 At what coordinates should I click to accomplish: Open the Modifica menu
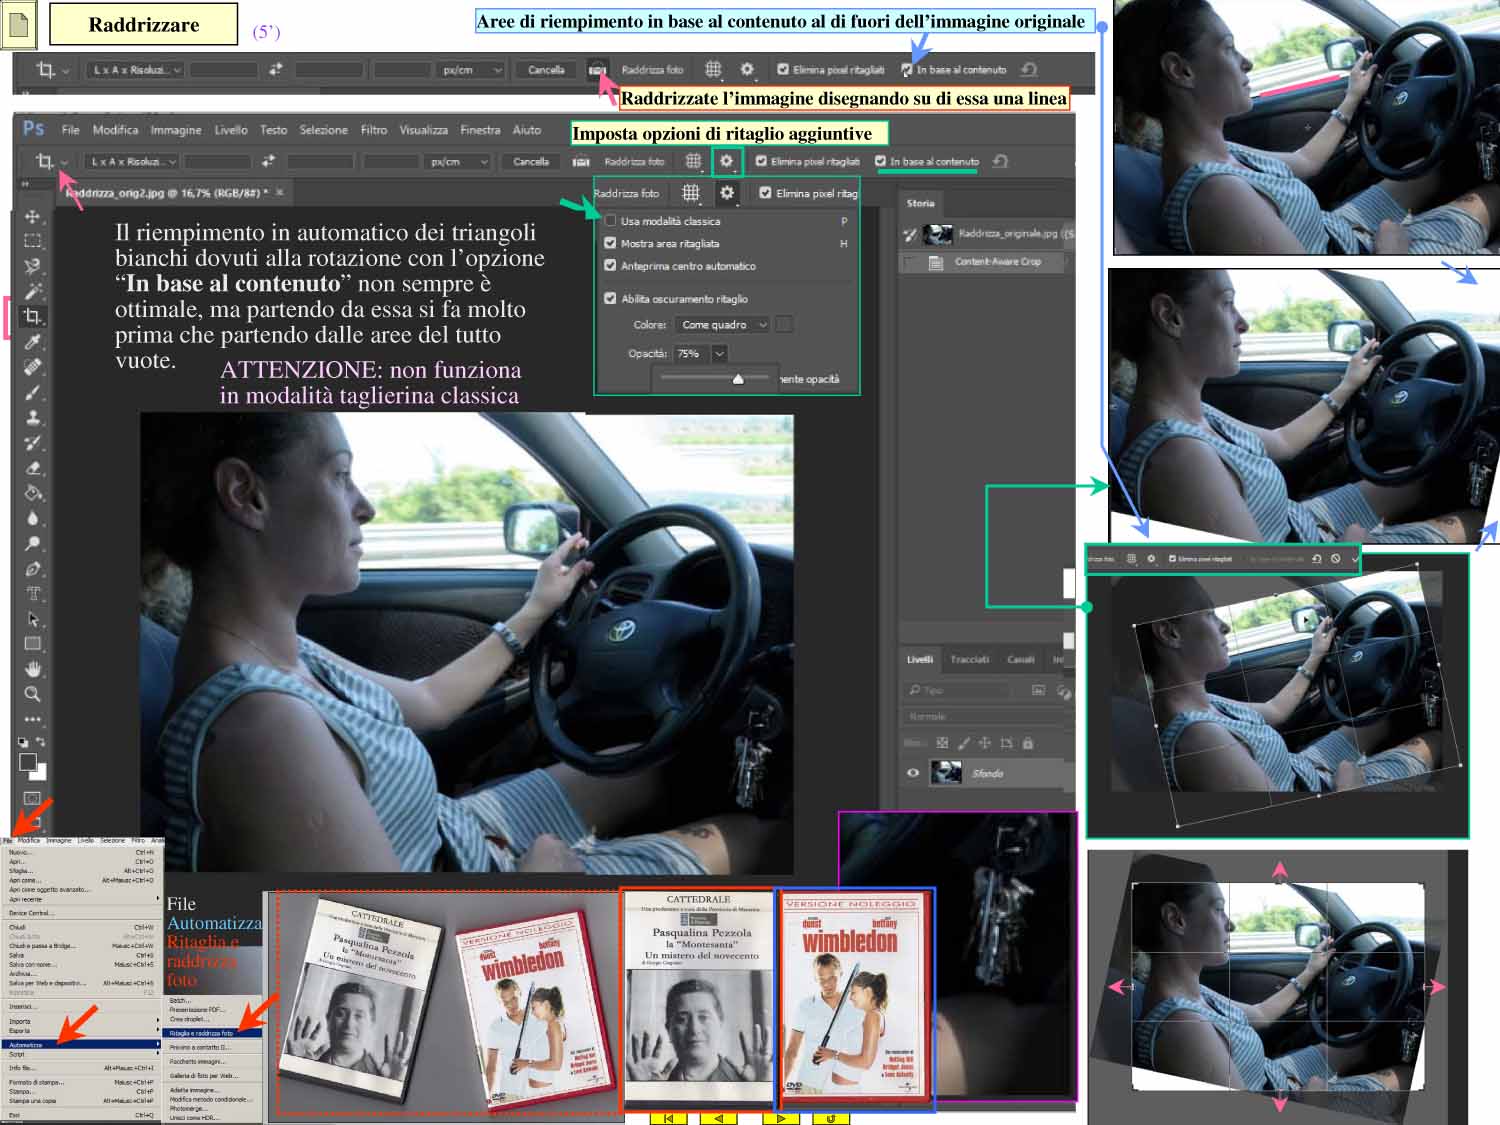coord(116,130)
